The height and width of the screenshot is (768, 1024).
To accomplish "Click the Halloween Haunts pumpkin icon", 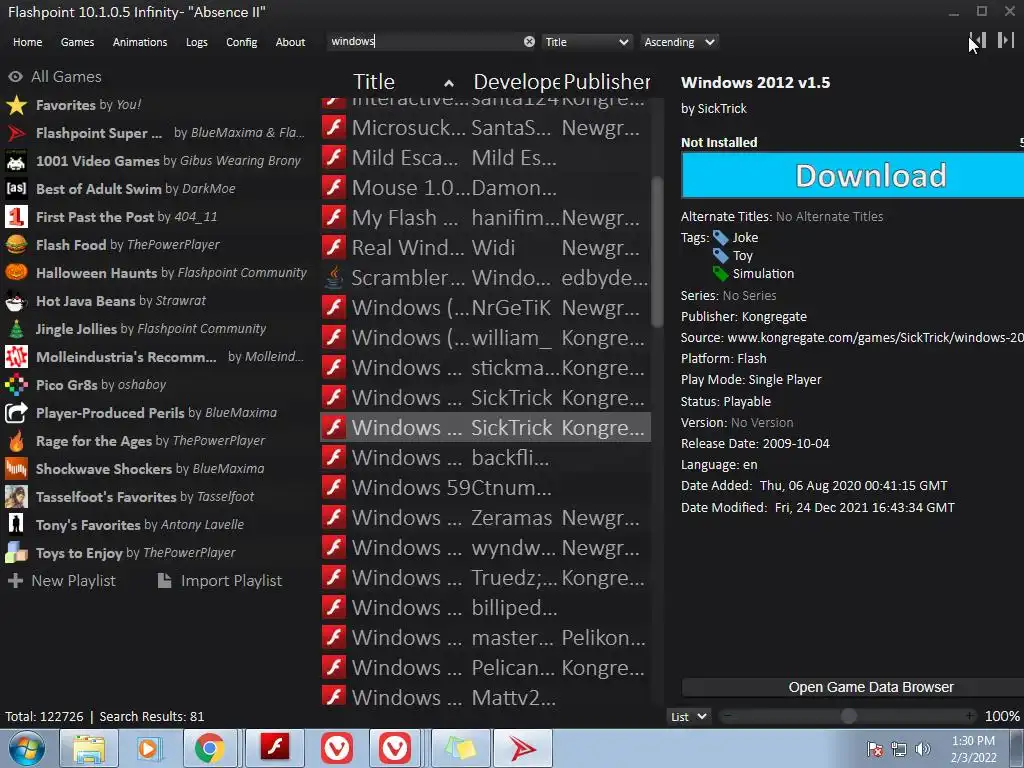I will pyautogui.click(x=16, y=272).
